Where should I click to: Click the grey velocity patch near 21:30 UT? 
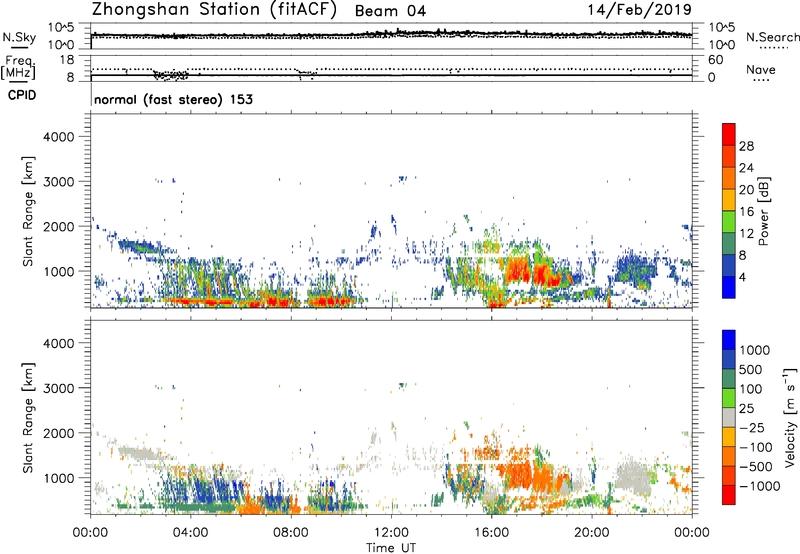click(x=633, y=479)
